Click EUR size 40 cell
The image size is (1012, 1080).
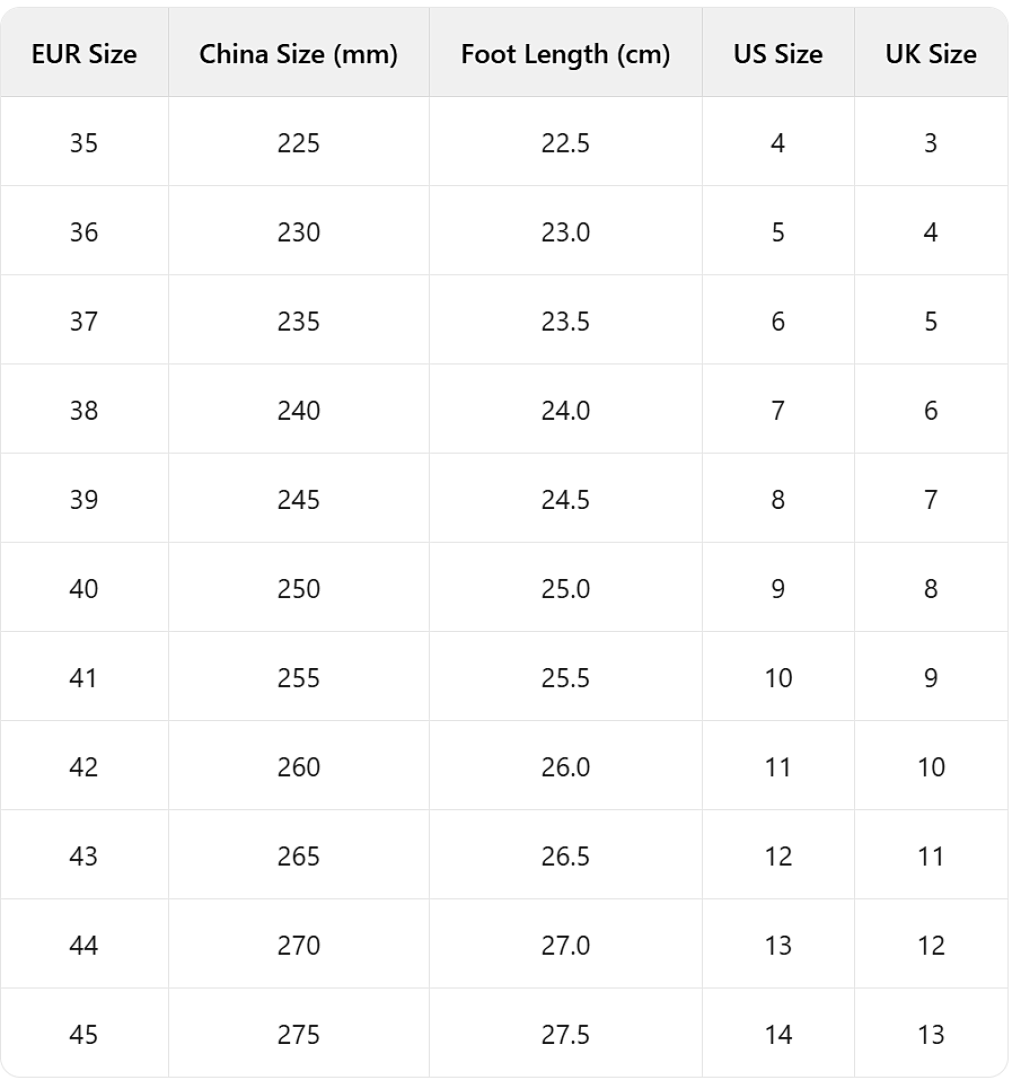click(84, 588)
